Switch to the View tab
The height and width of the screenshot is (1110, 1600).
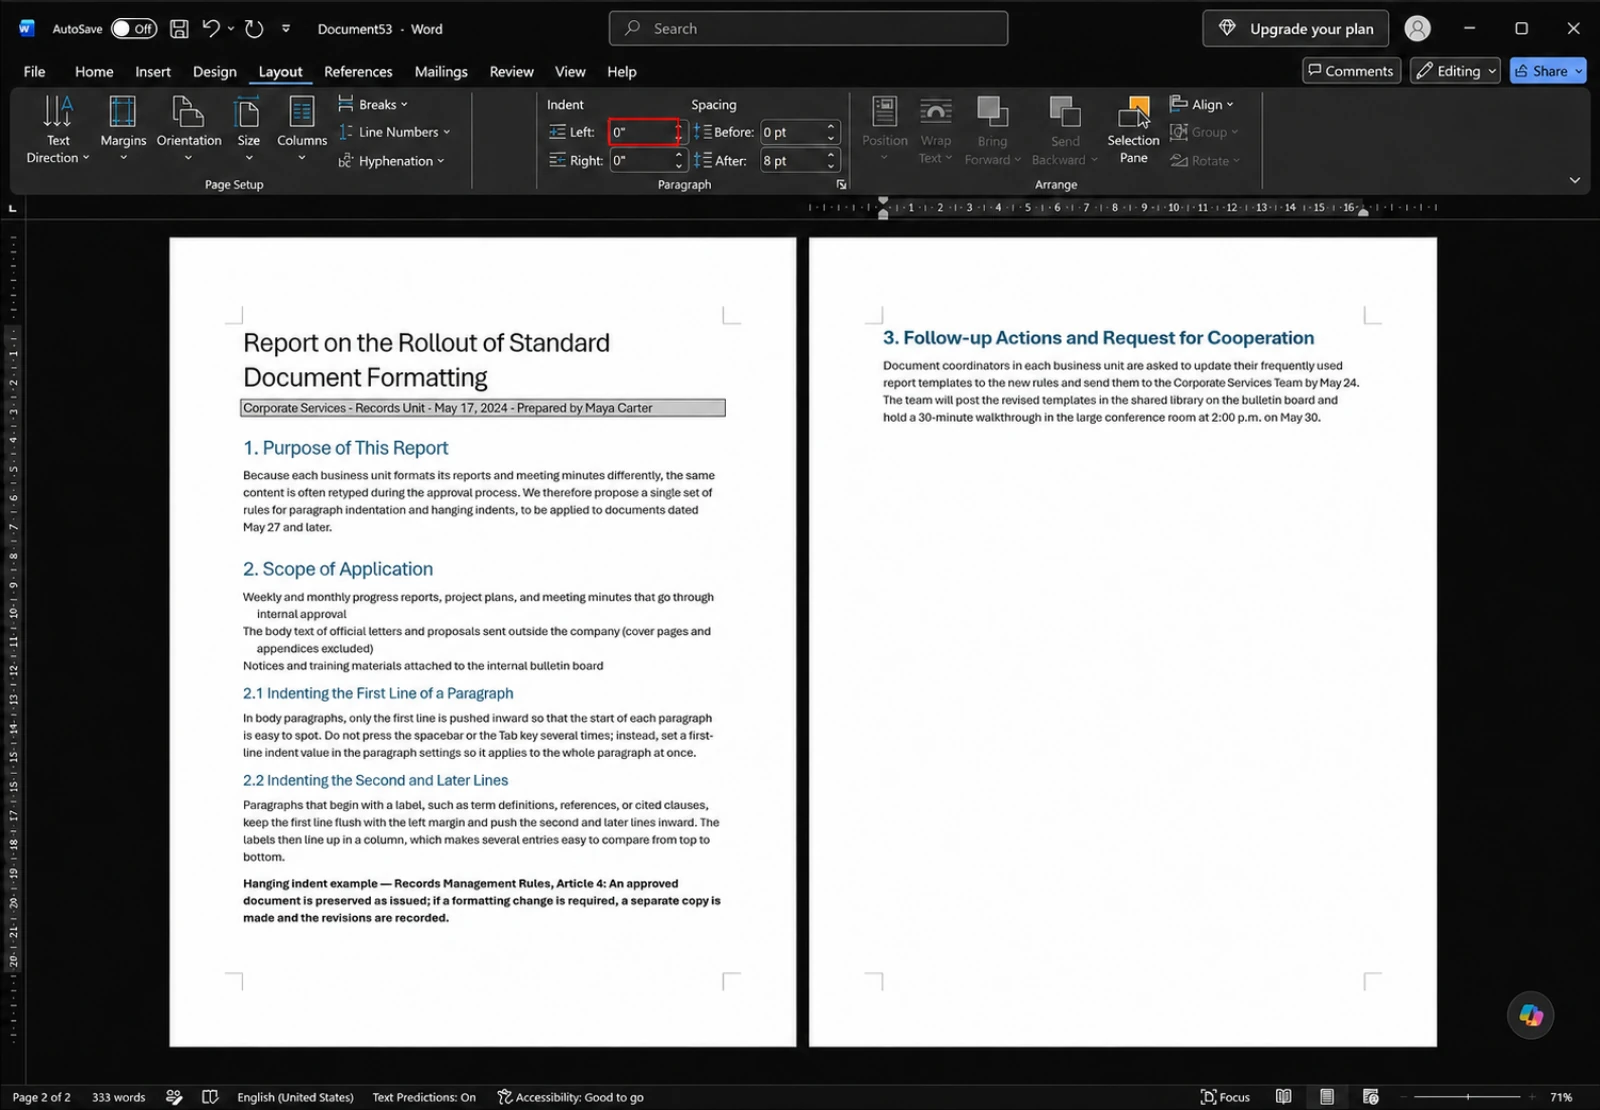click(570, 71)
